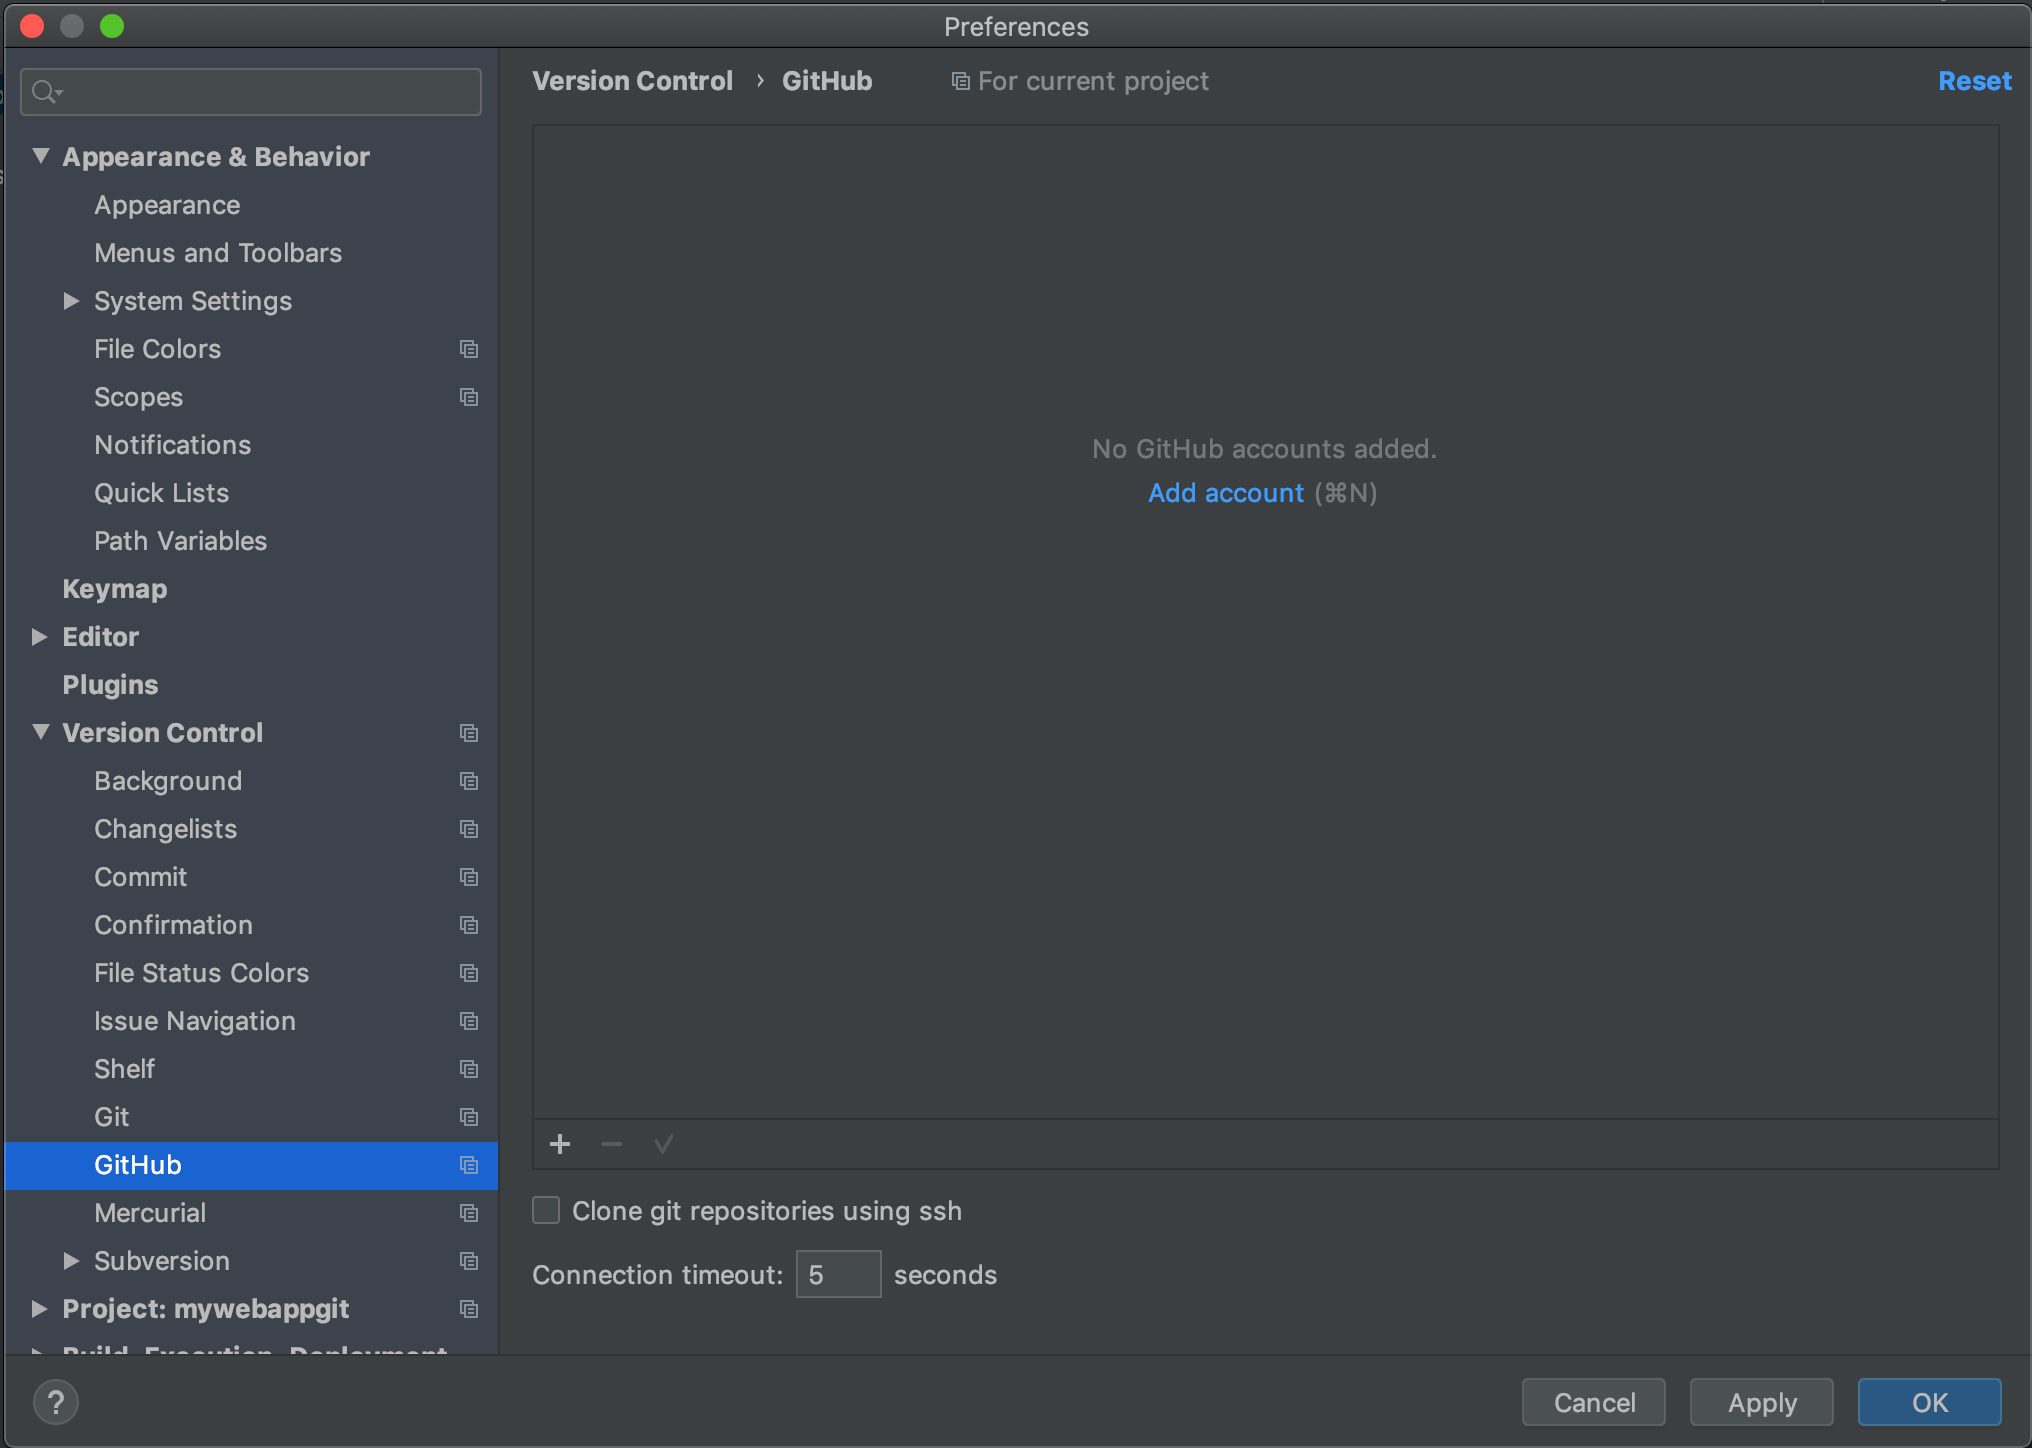Open Confirmation settings
Image resolution: width=2032 pixels, height=1448 pixels.
(x=174, y=925)
